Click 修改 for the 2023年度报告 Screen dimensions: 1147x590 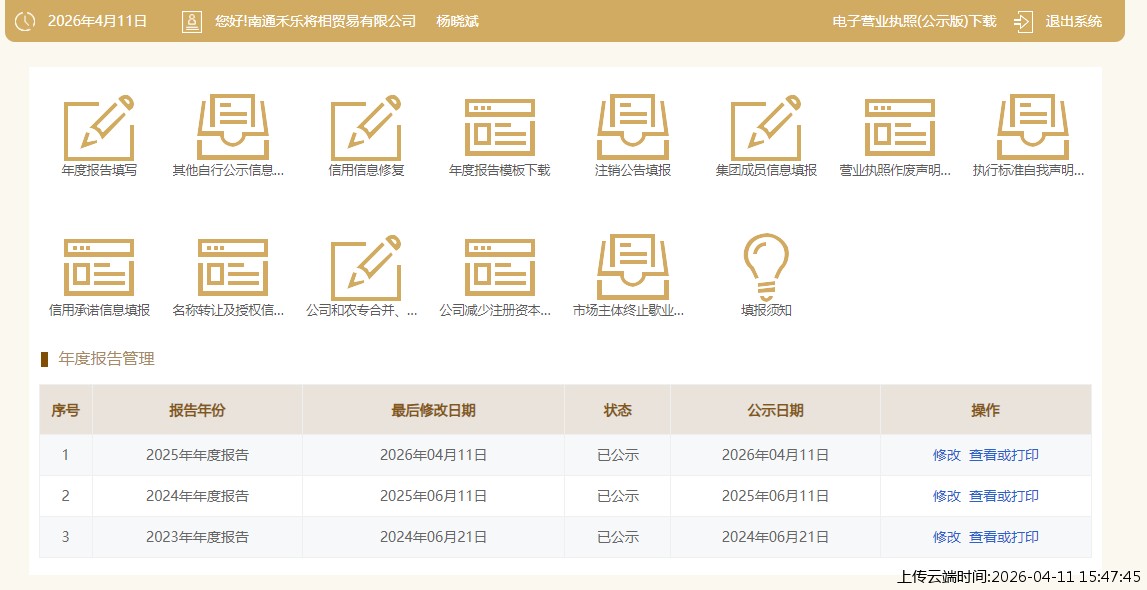coord(946,537)
